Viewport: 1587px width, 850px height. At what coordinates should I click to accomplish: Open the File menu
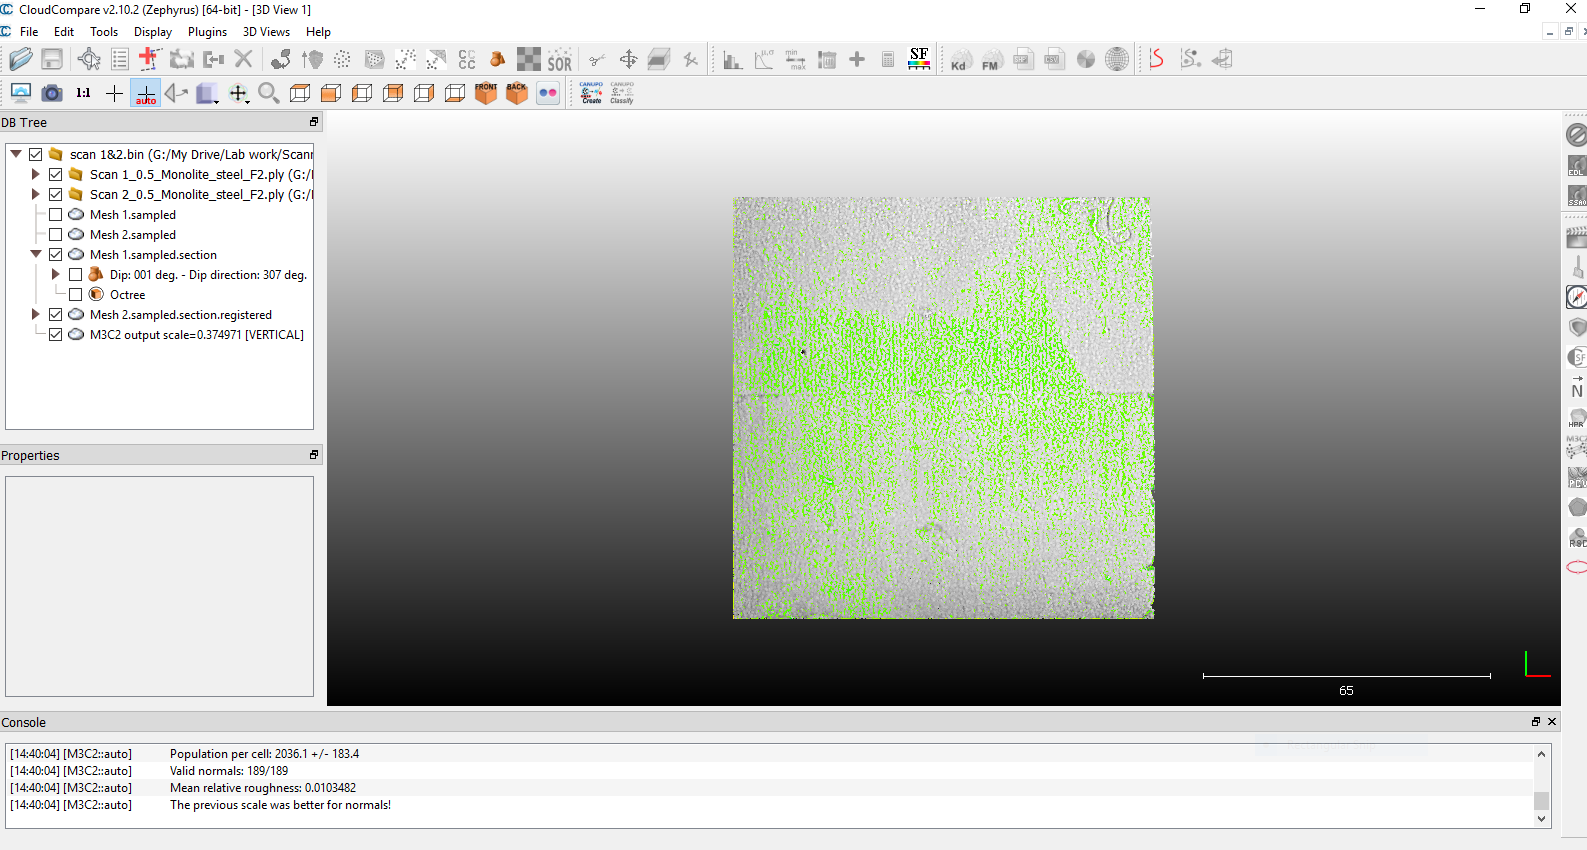(x=29, y=32)
